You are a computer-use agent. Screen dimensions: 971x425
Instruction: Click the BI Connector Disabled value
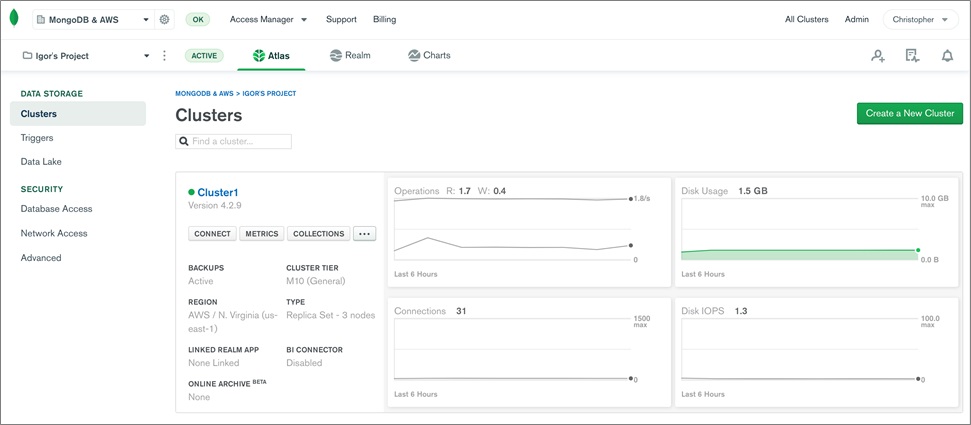coord(304,362)
